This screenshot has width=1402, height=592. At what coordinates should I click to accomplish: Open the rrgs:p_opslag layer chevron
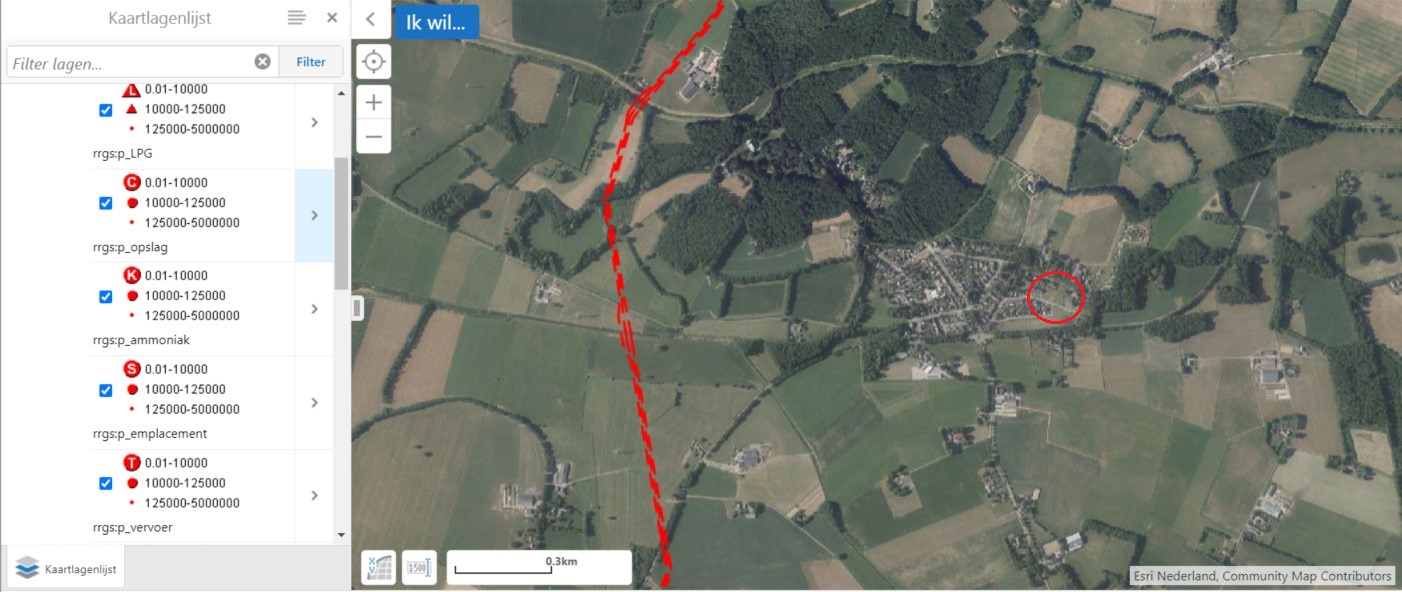pyautogui.click(x=314, y=216)
